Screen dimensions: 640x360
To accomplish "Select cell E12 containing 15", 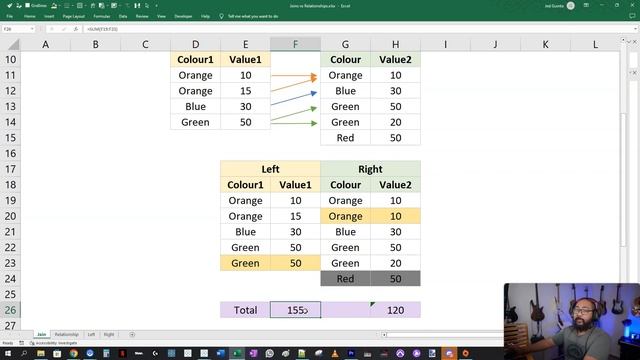I will point(245,91).
